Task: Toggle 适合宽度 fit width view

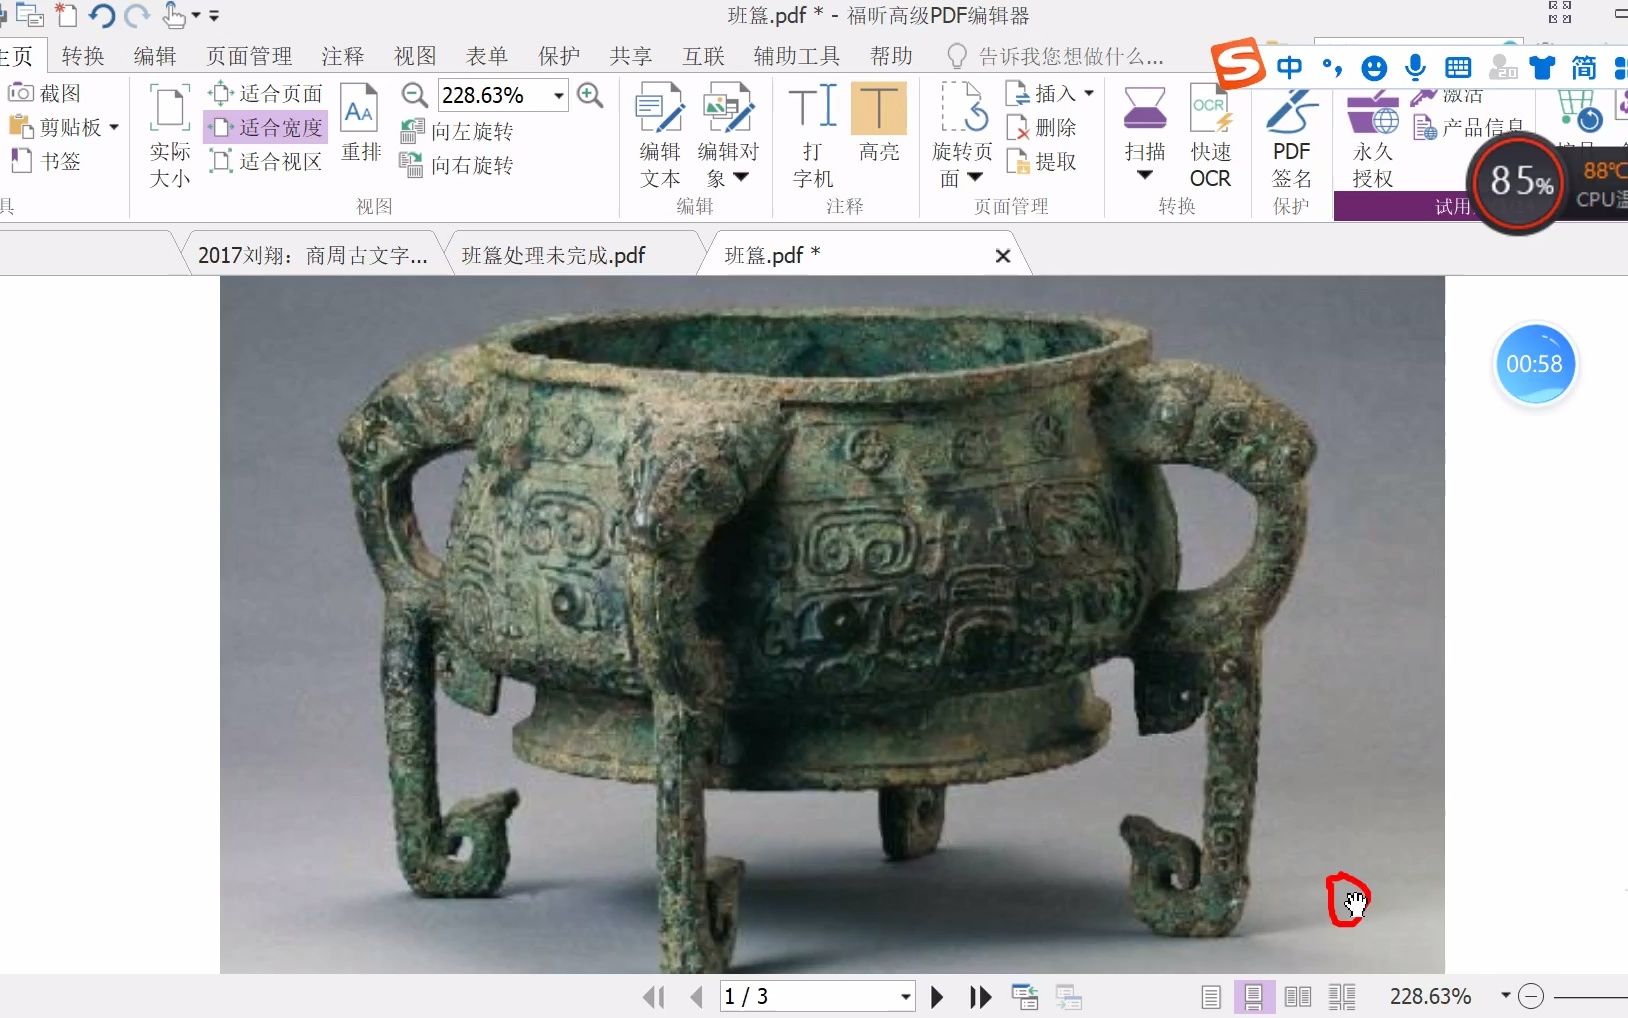Action: (266, 128)
